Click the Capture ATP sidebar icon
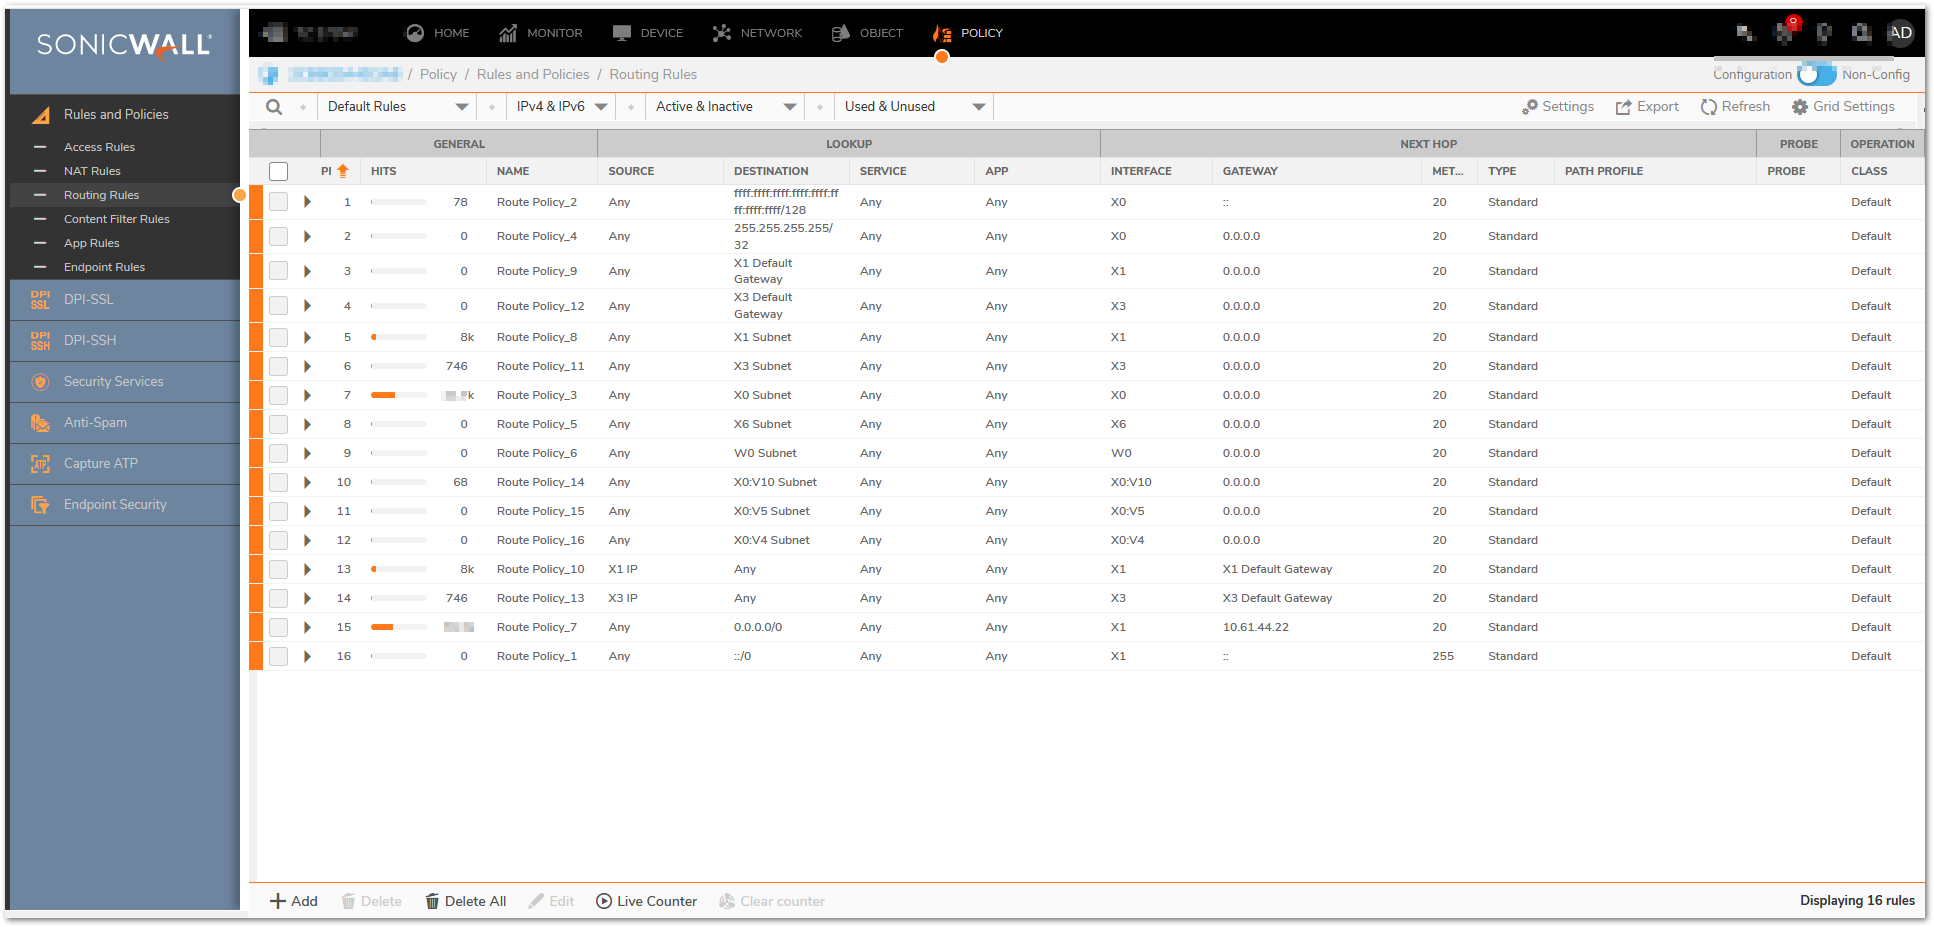This screenshot has width=1934, height=927. click(40, 464)
